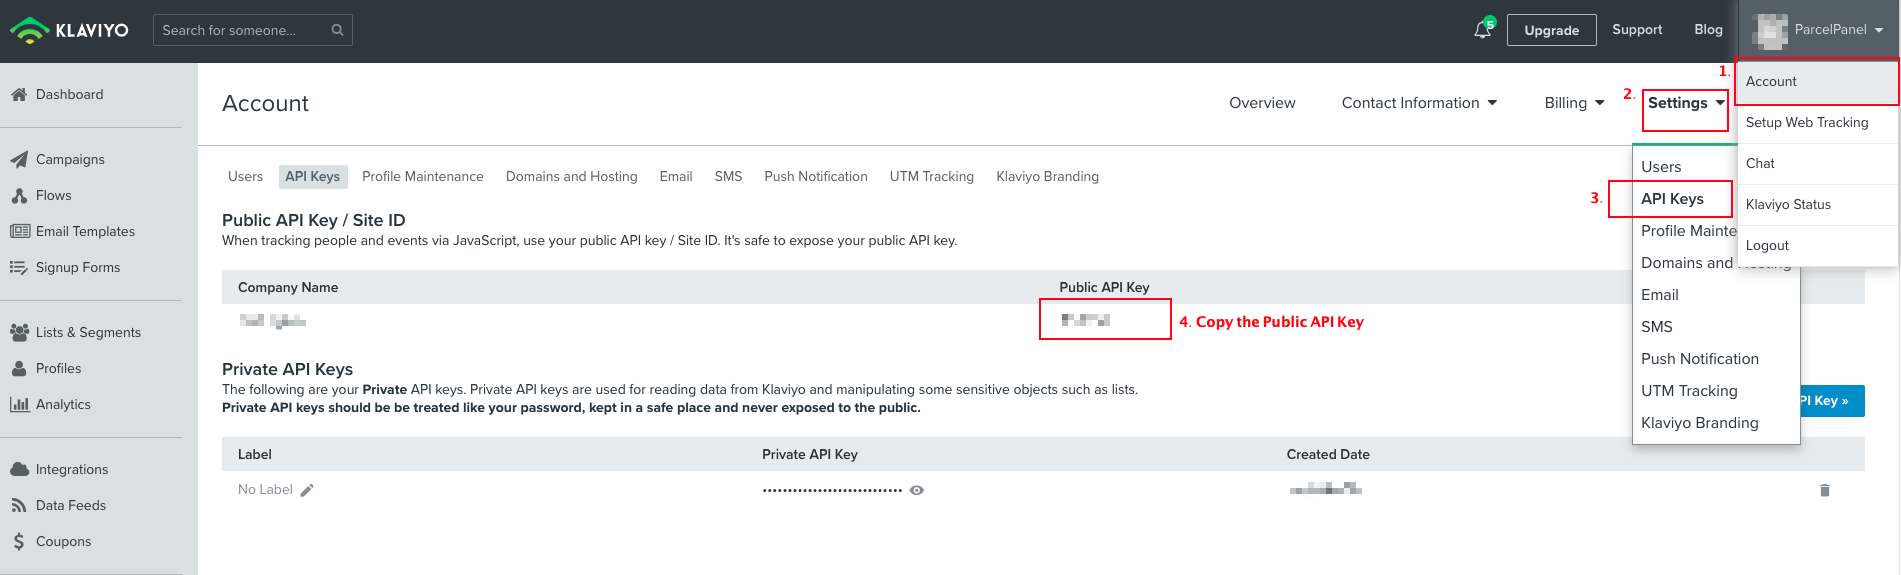The width and height of the screenshot is (1901, 575).
Task: Click the blurred Company Name value
Action: (x=272, y=321)
